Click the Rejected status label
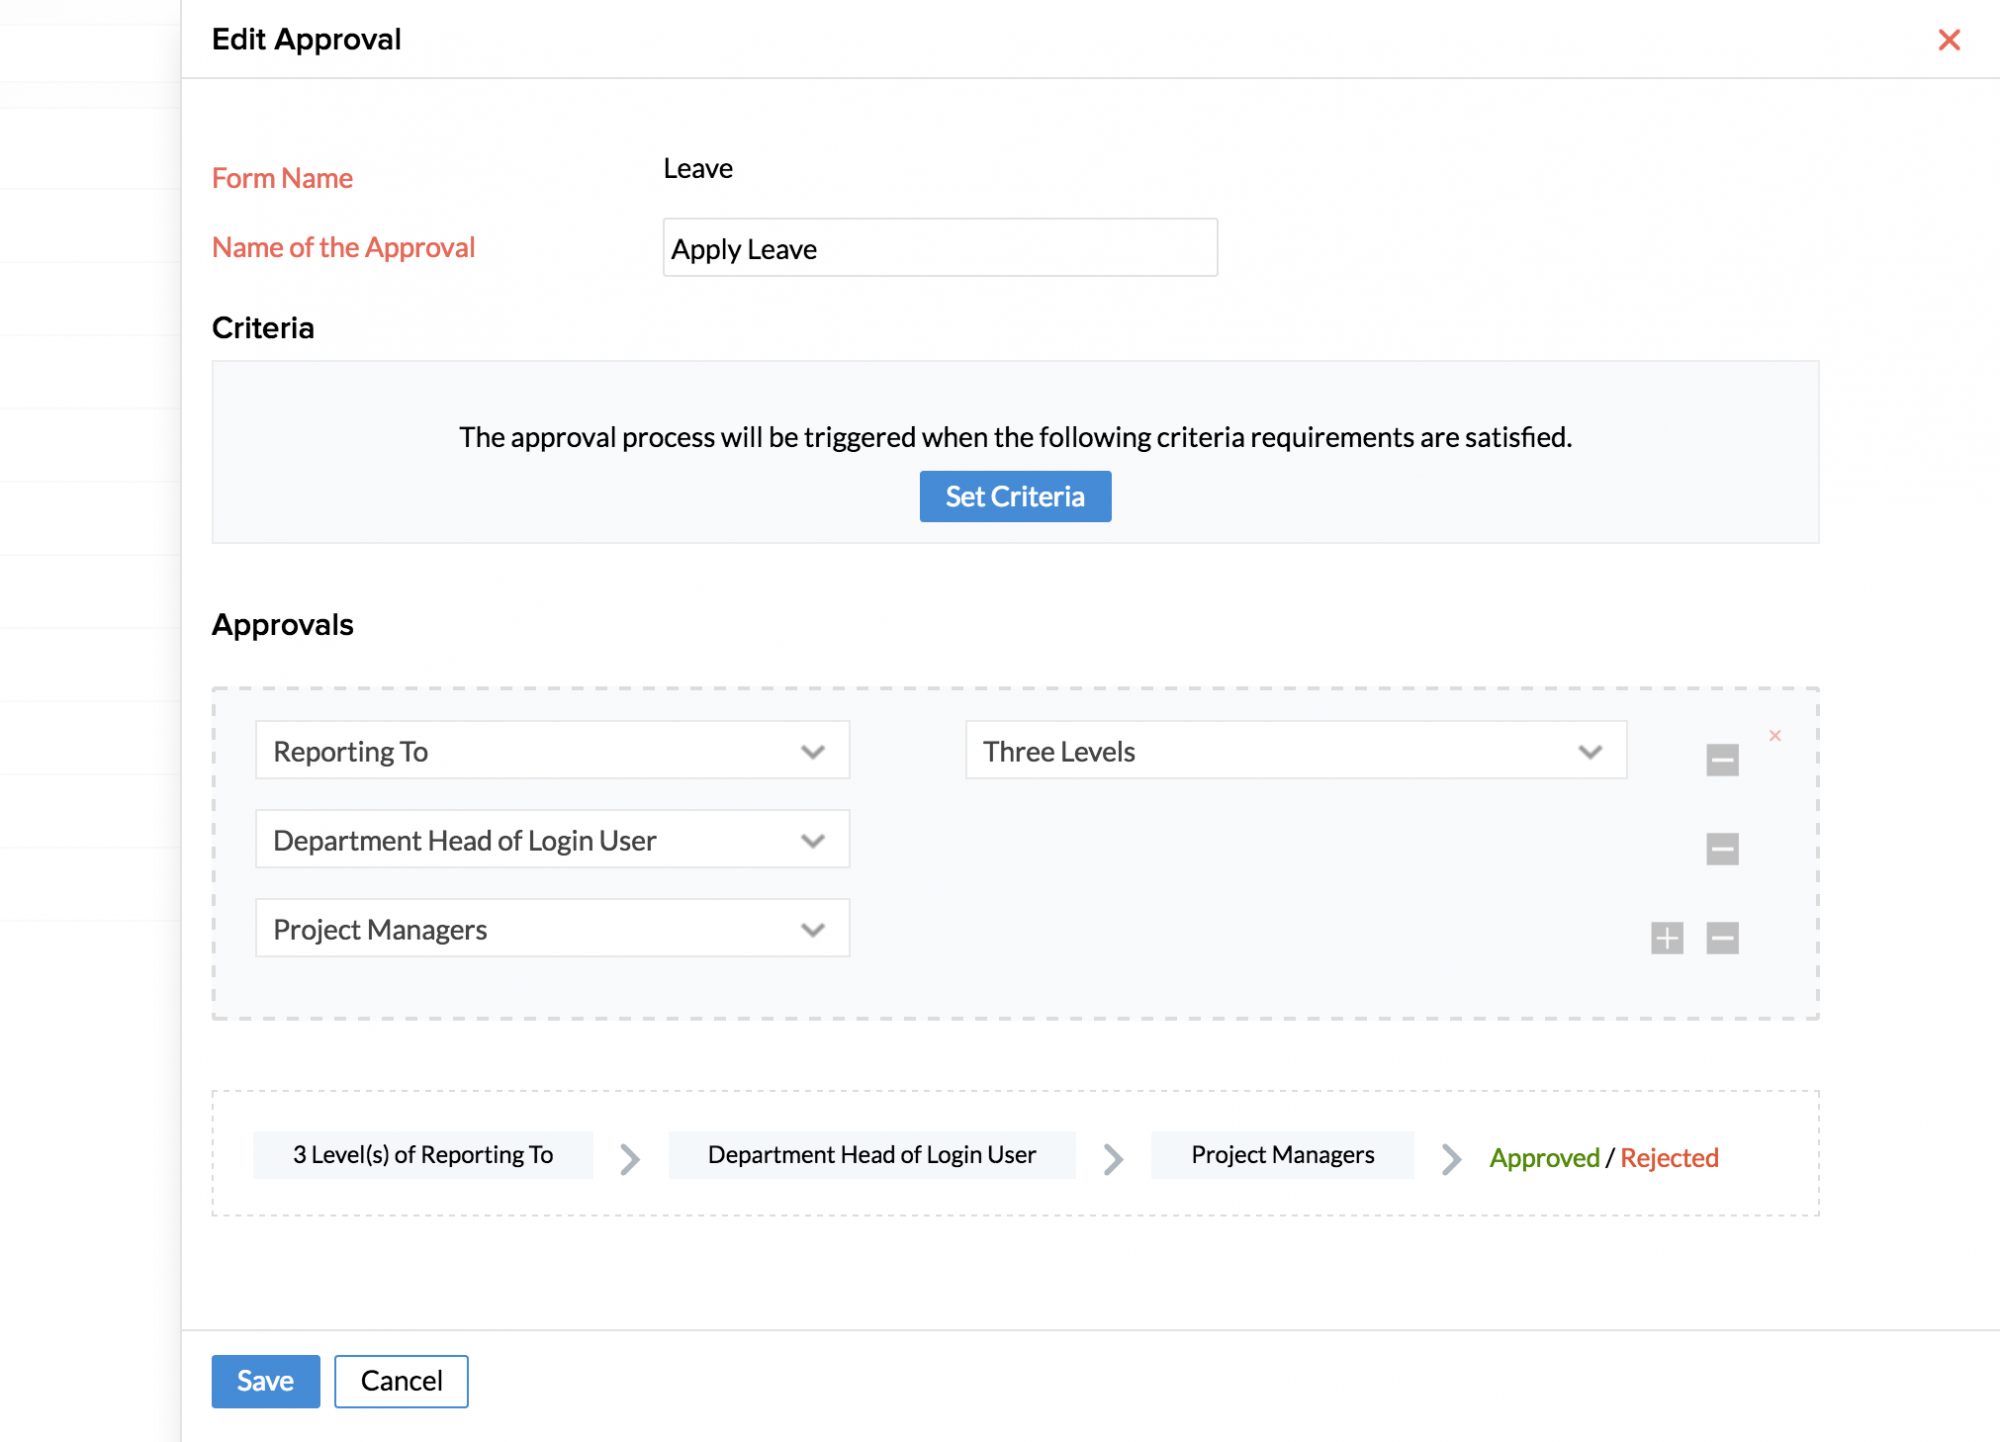Screen dimensions: 2000x1442 click(1668, 1158)
